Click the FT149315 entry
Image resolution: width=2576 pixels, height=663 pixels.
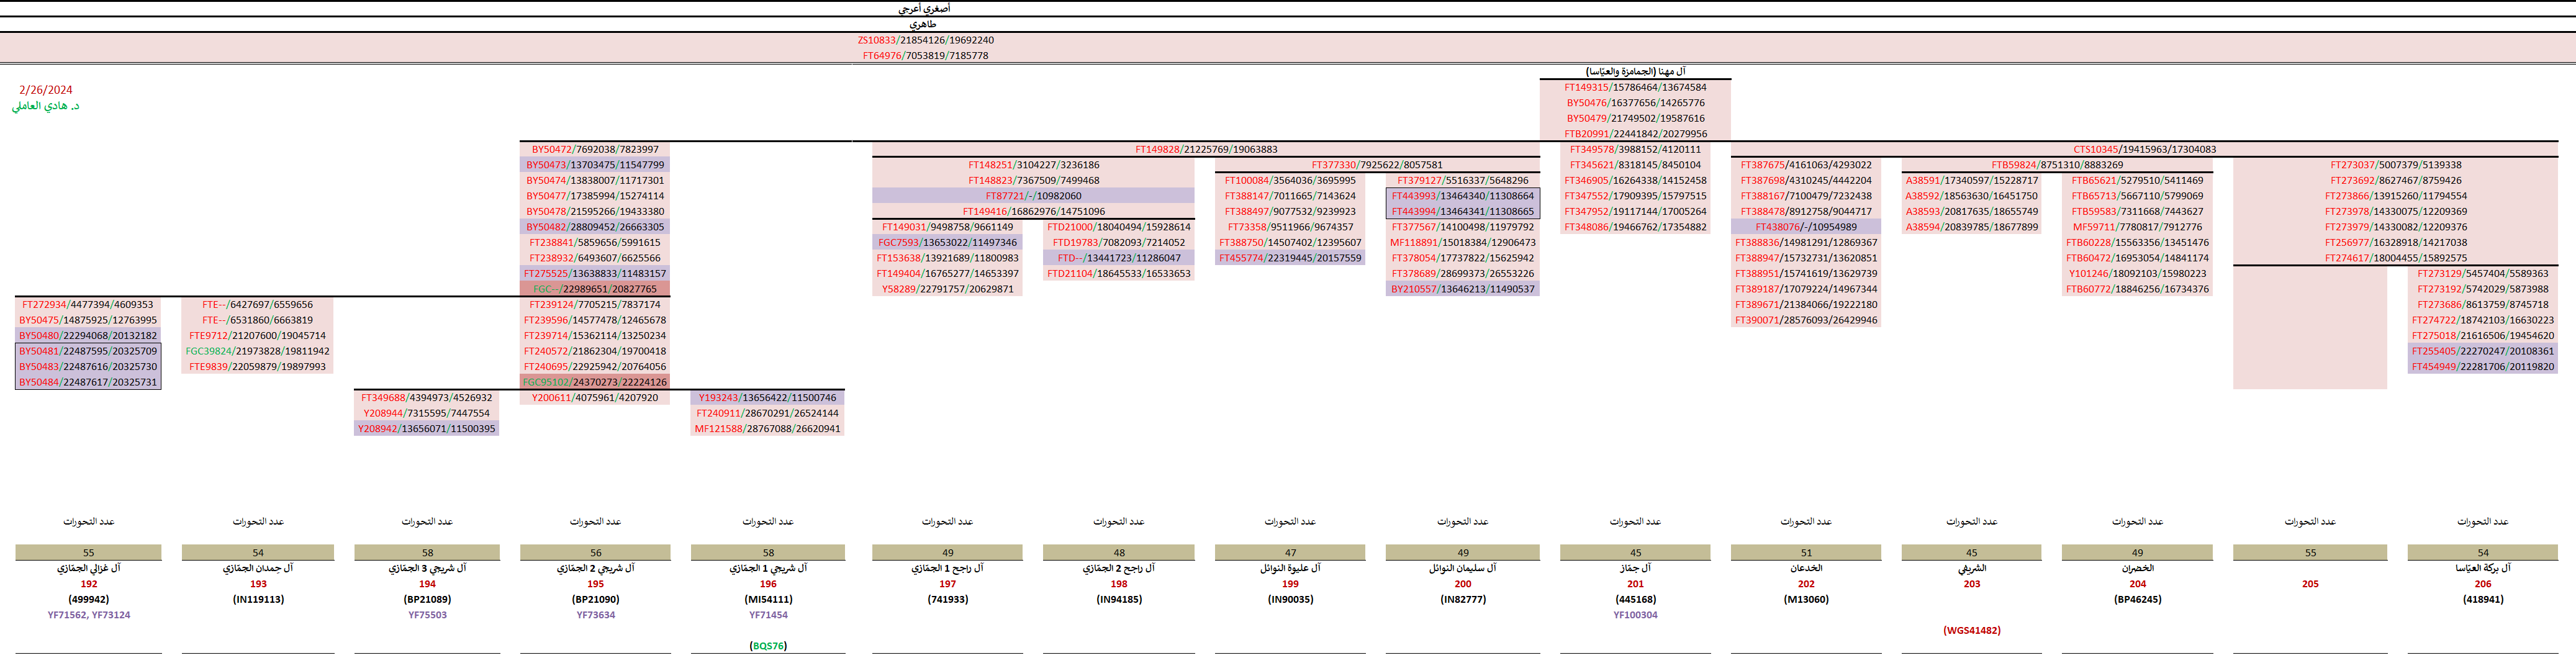[1635, 87]
